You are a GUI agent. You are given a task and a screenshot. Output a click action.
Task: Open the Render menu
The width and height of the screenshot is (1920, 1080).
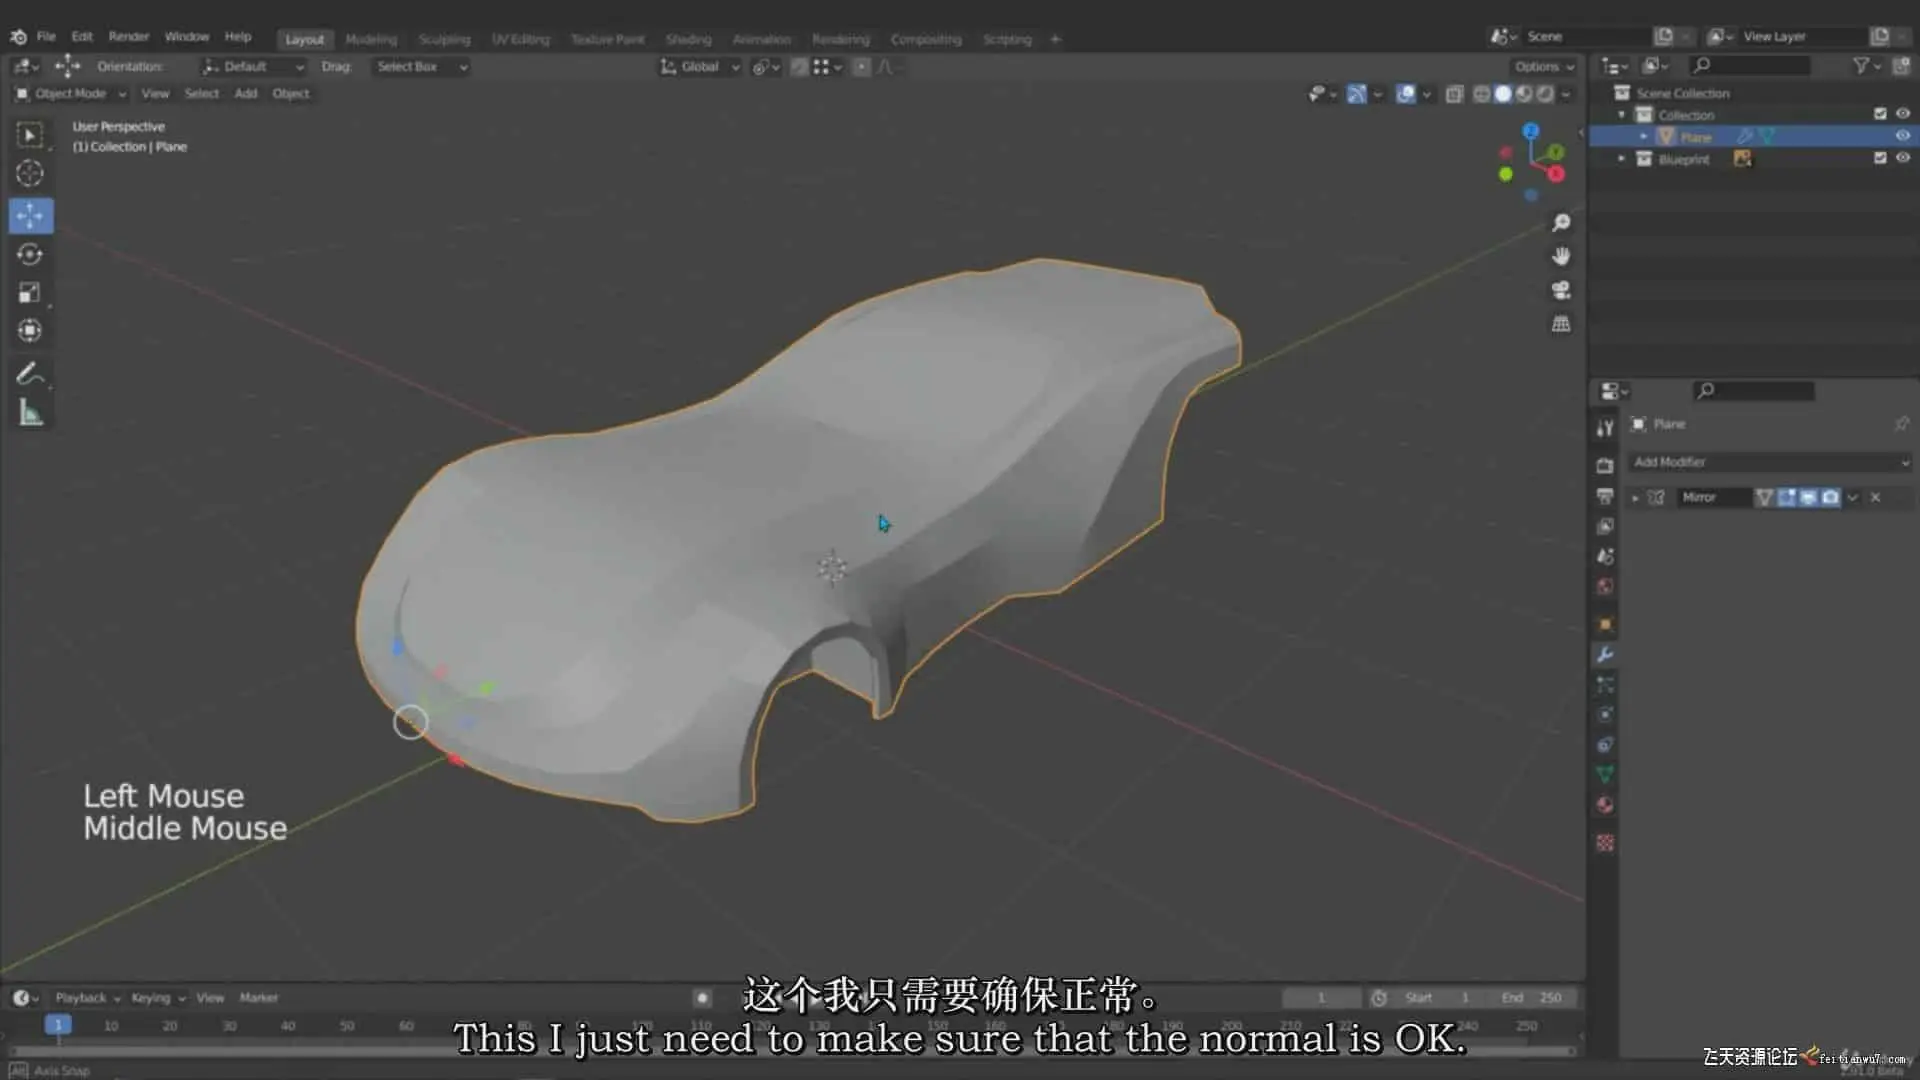[x=128, y=37]
